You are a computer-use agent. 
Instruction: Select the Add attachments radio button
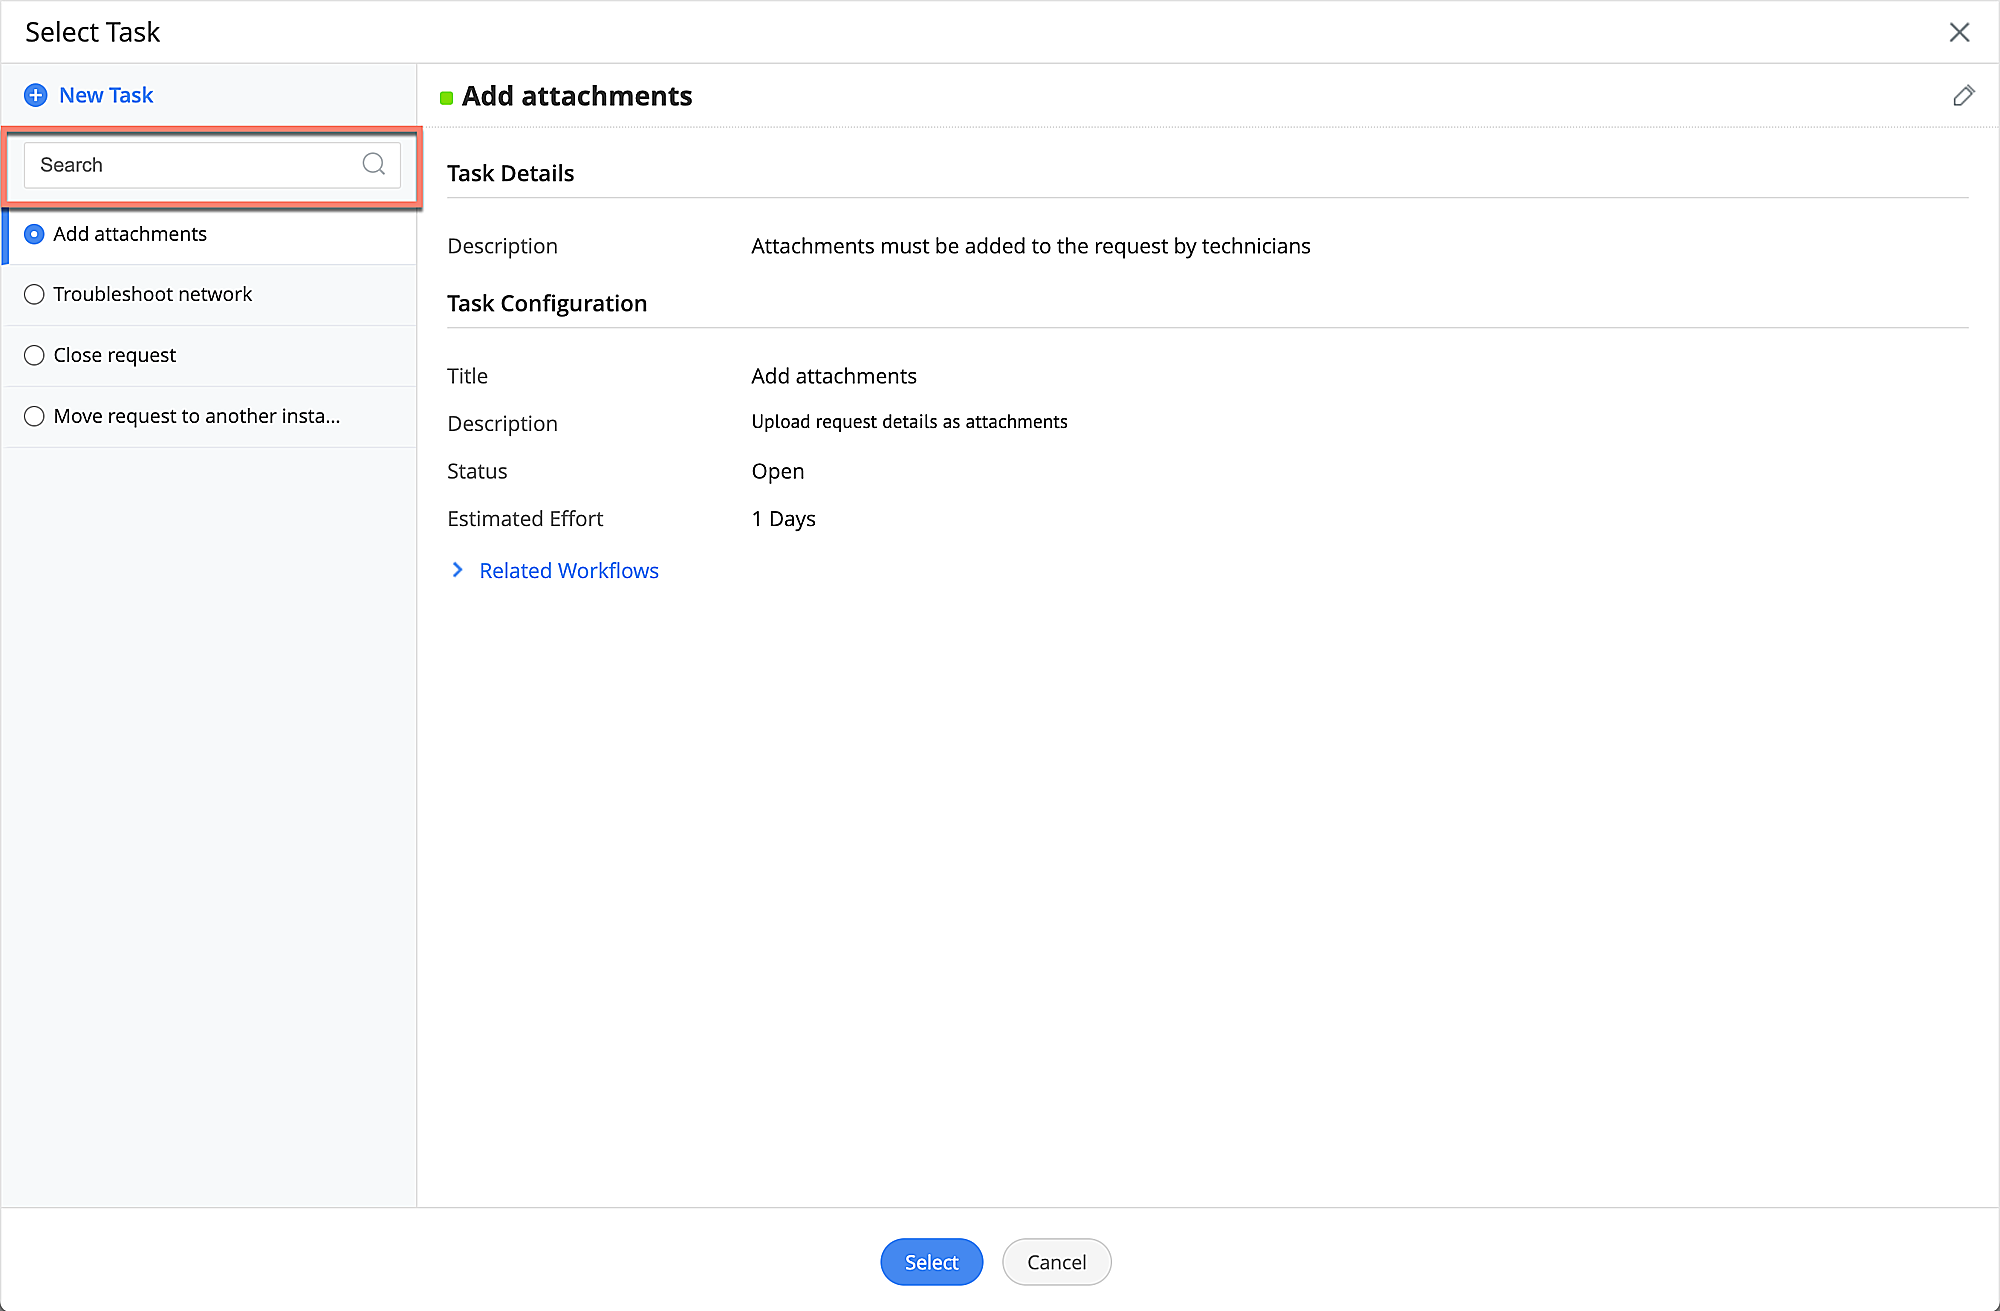34,234
